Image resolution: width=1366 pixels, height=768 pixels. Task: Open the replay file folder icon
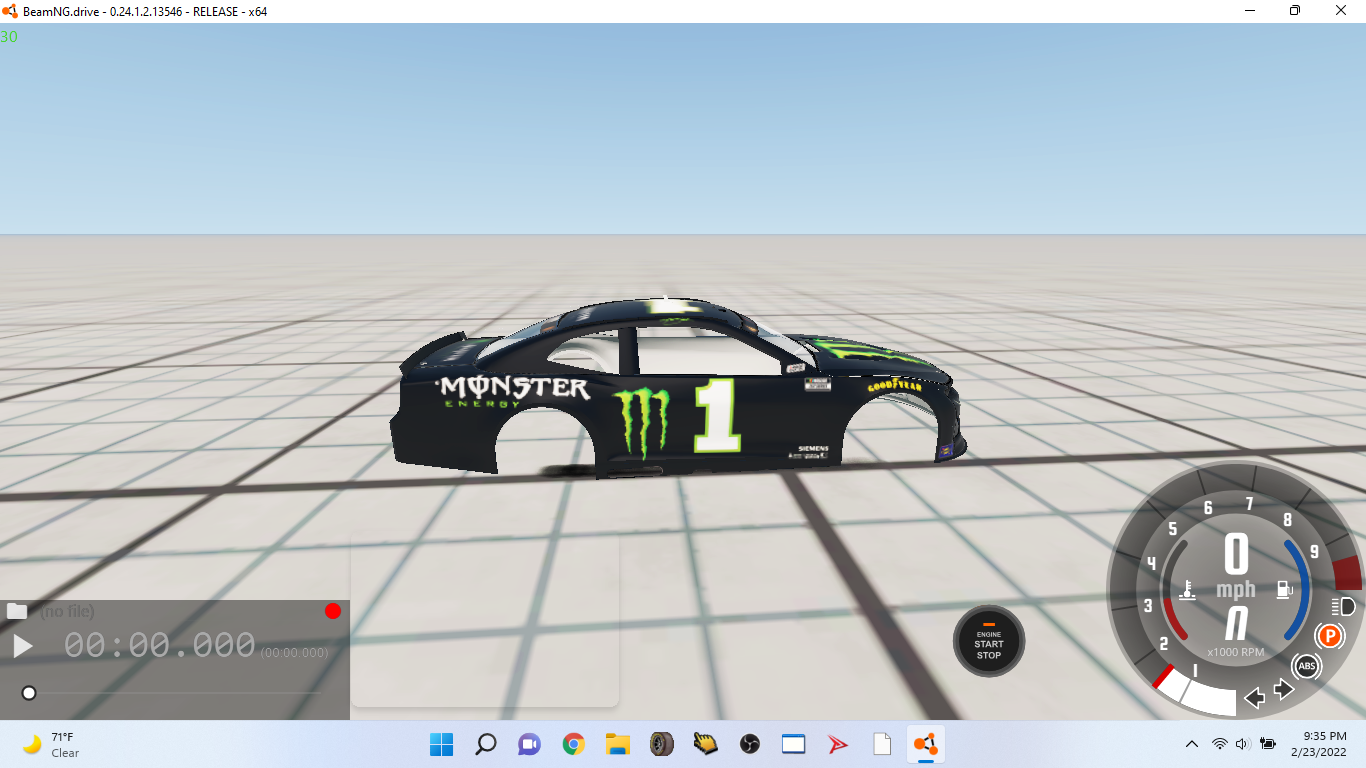tap(17, 611)
